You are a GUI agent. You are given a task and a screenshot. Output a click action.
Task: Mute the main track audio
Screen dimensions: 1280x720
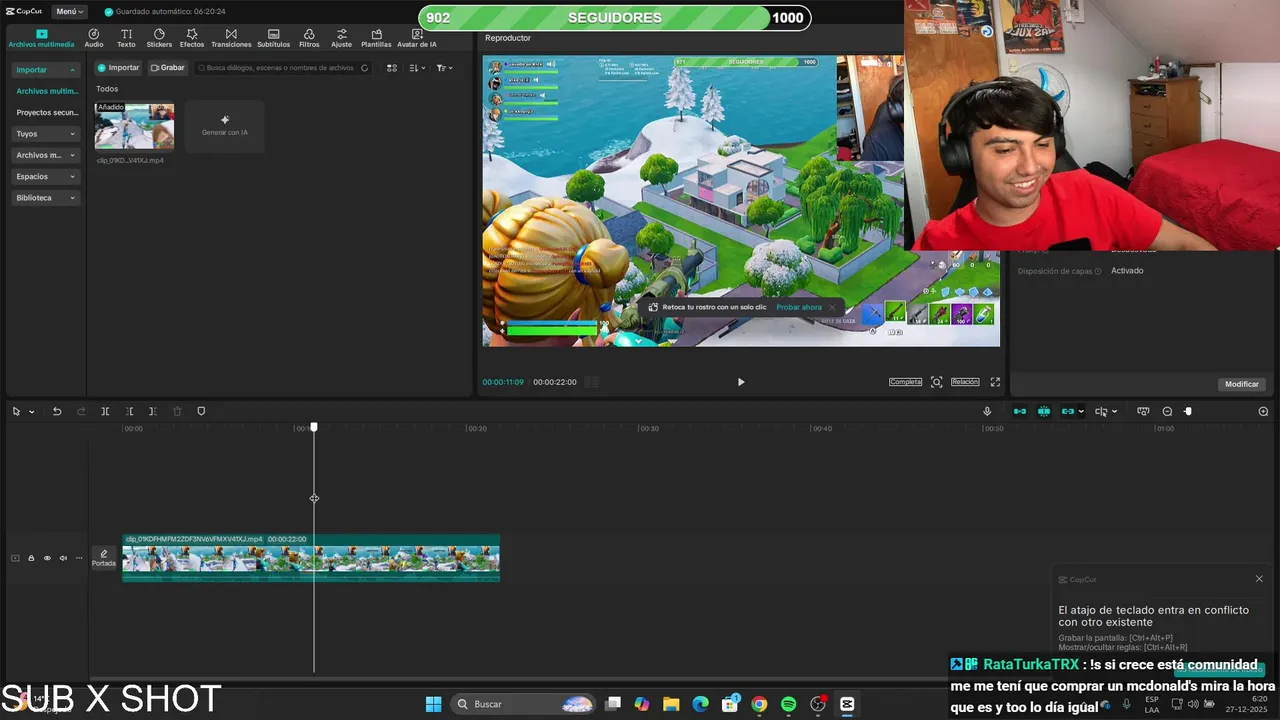[63, 558]
